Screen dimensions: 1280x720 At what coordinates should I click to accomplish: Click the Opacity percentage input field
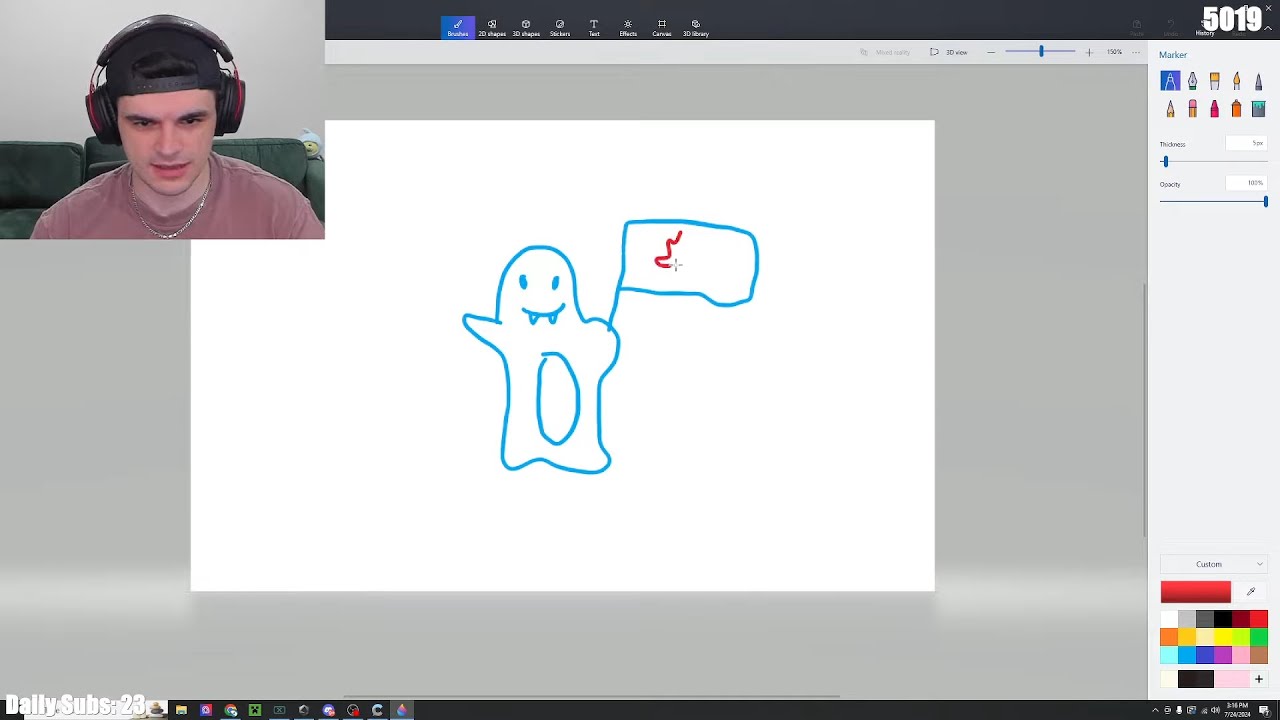click(x=1247, y=183)
